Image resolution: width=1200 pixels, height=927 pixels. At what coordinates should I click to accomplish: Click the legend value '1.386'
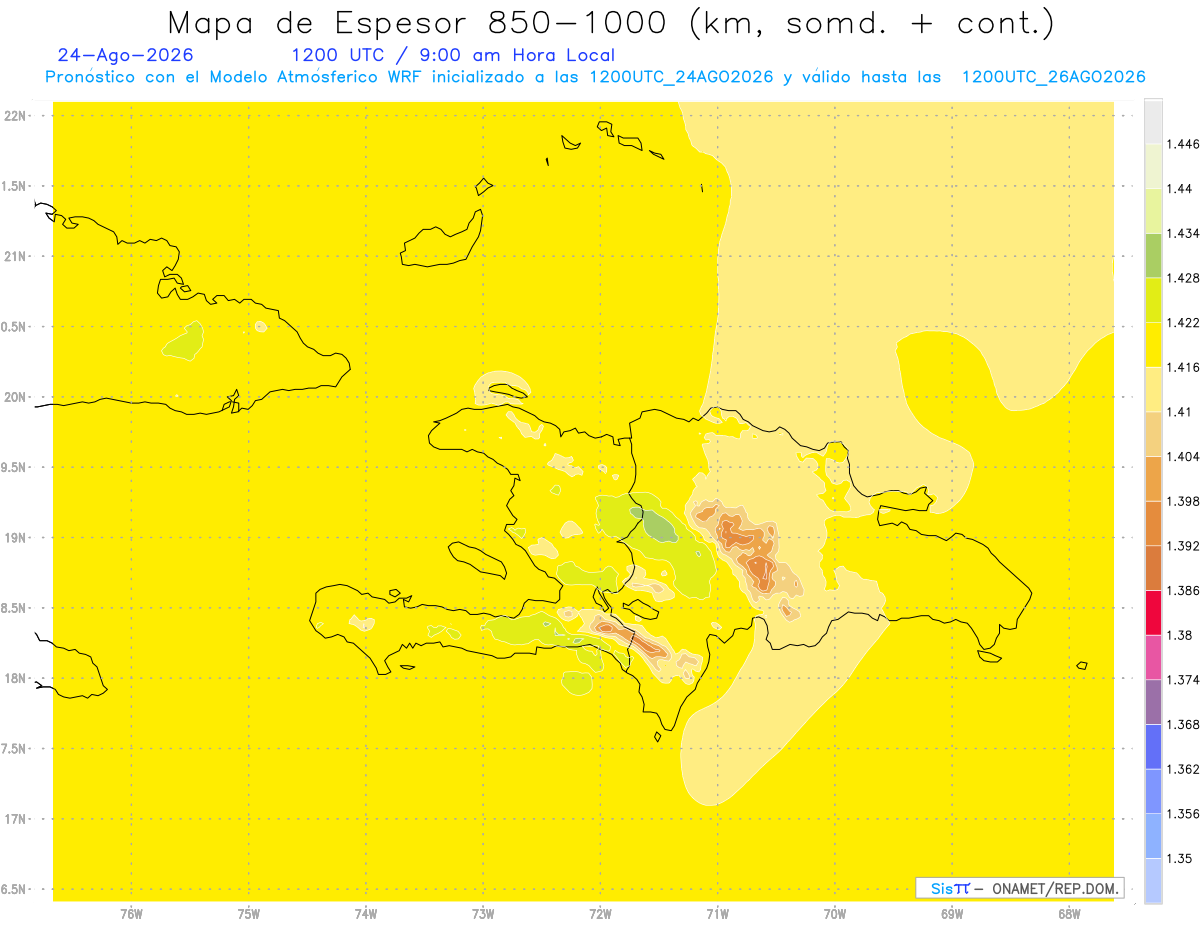click(1183, 590)
